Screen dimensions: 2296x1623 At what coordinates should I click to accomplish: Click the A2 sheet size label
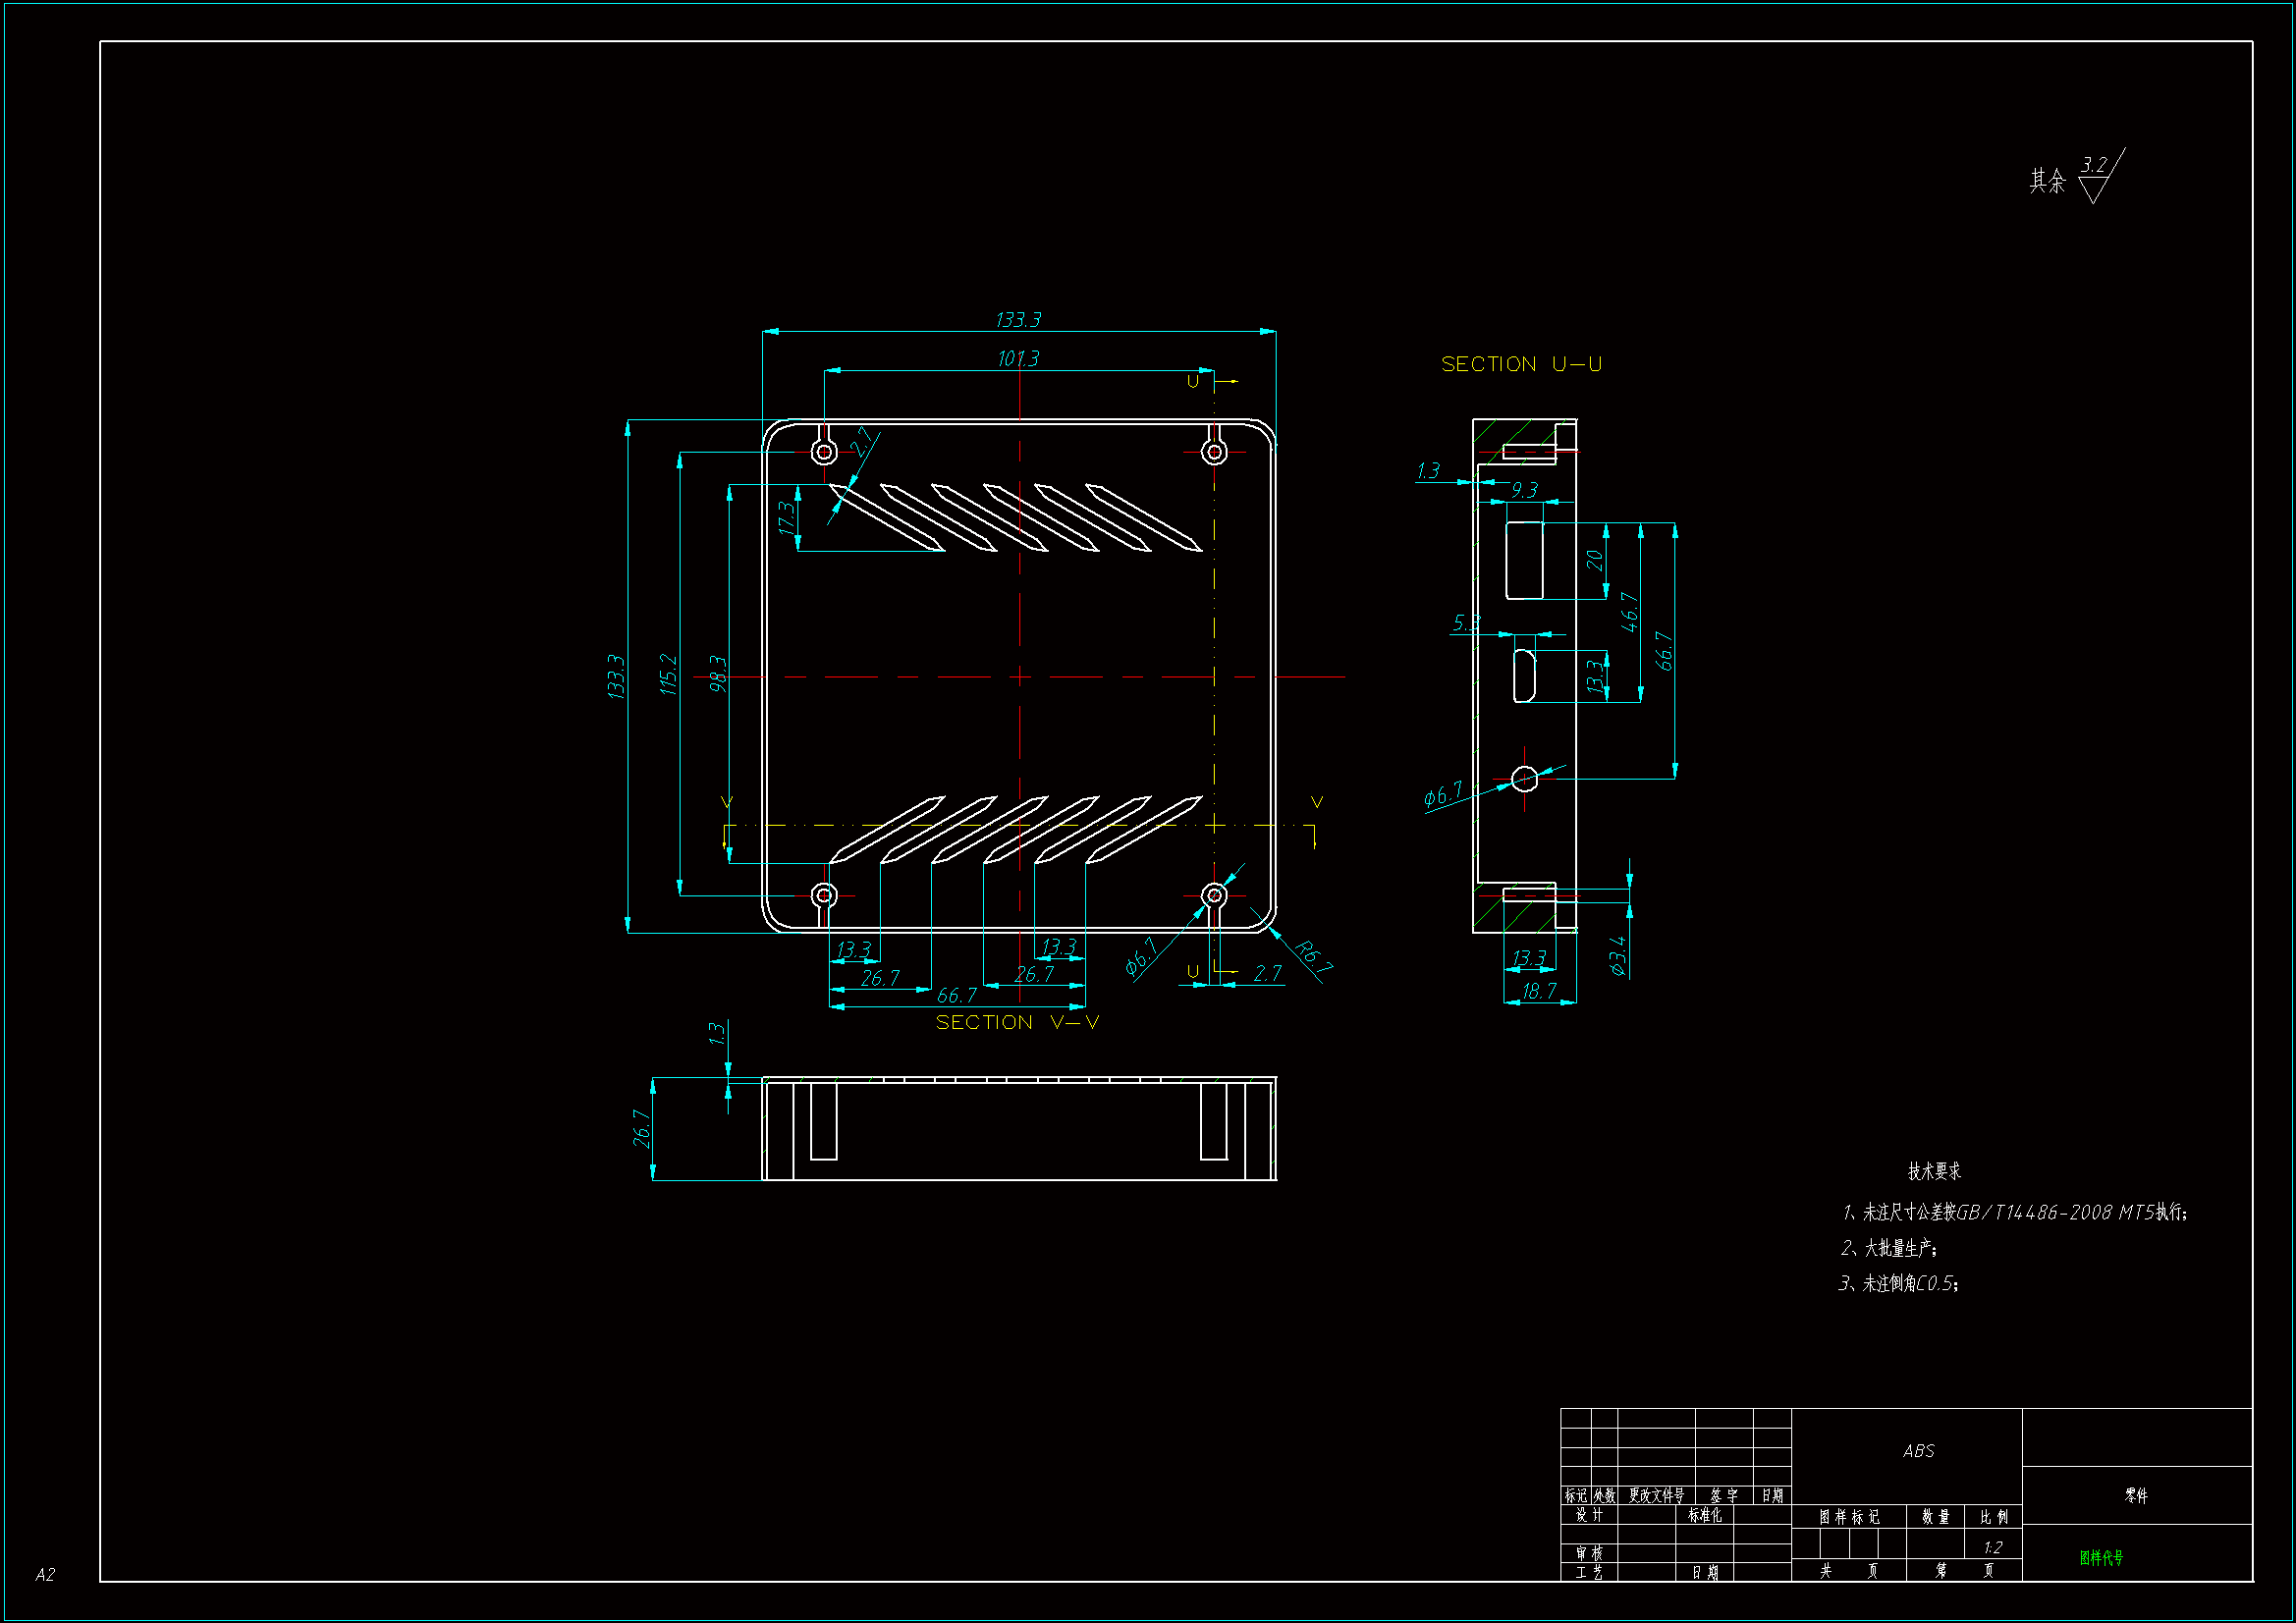45,1574
